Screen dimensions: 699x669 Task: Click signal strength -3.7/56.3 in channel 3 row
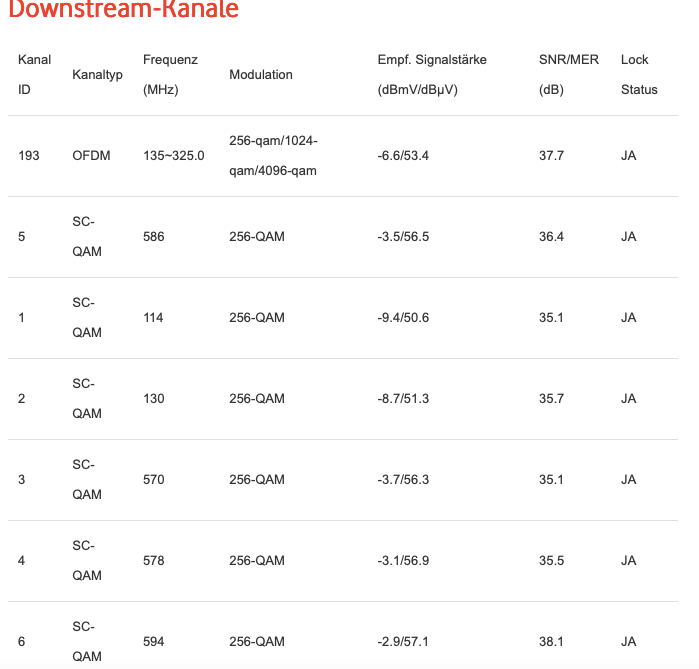[403, 480]
